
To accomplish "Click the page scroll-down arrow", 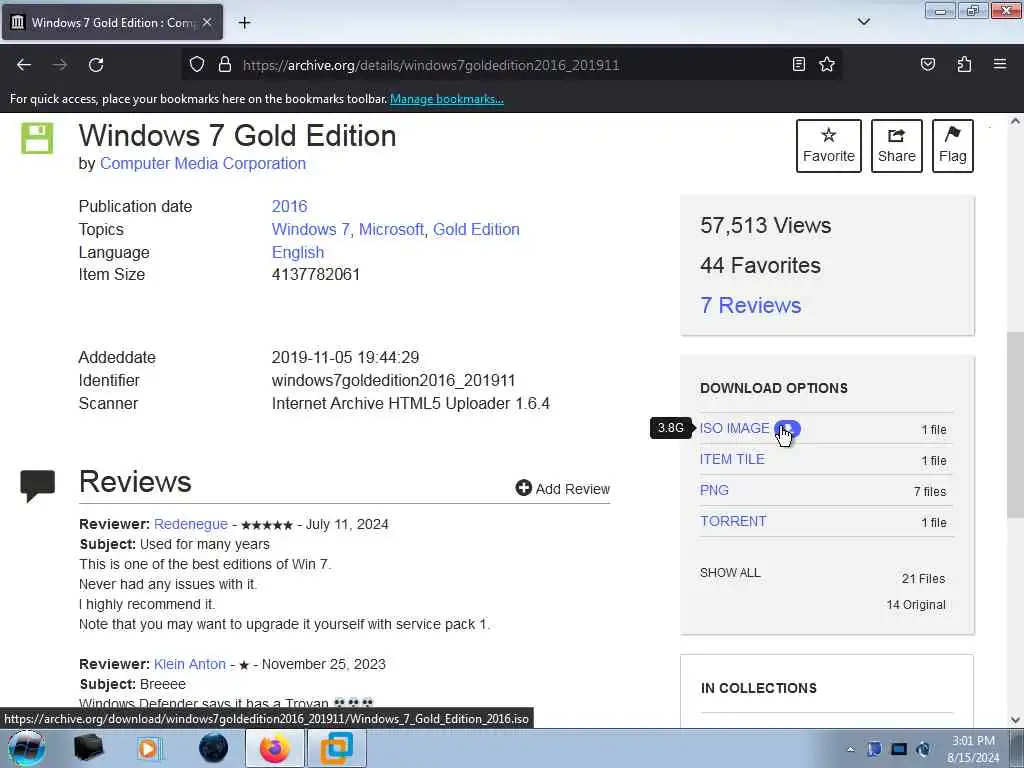I will click(1015, 720).
